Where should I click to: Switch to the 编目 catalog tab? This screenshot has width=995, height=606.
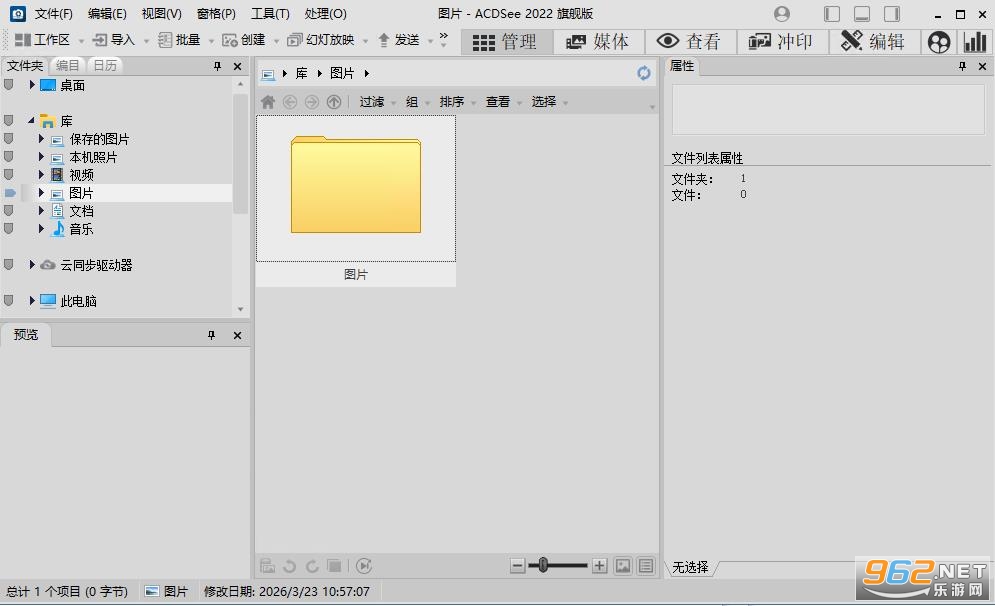[67, 65]
